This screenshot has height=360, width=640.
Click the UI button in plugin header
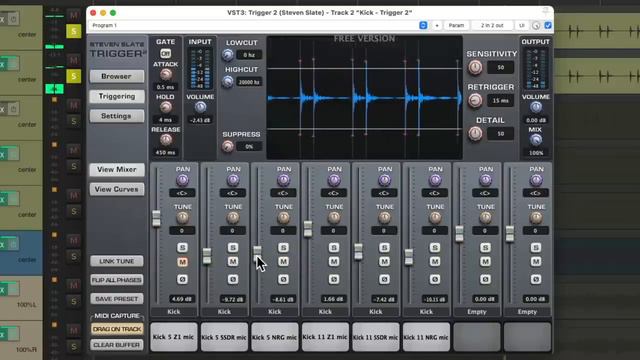[x=522, y=25]
